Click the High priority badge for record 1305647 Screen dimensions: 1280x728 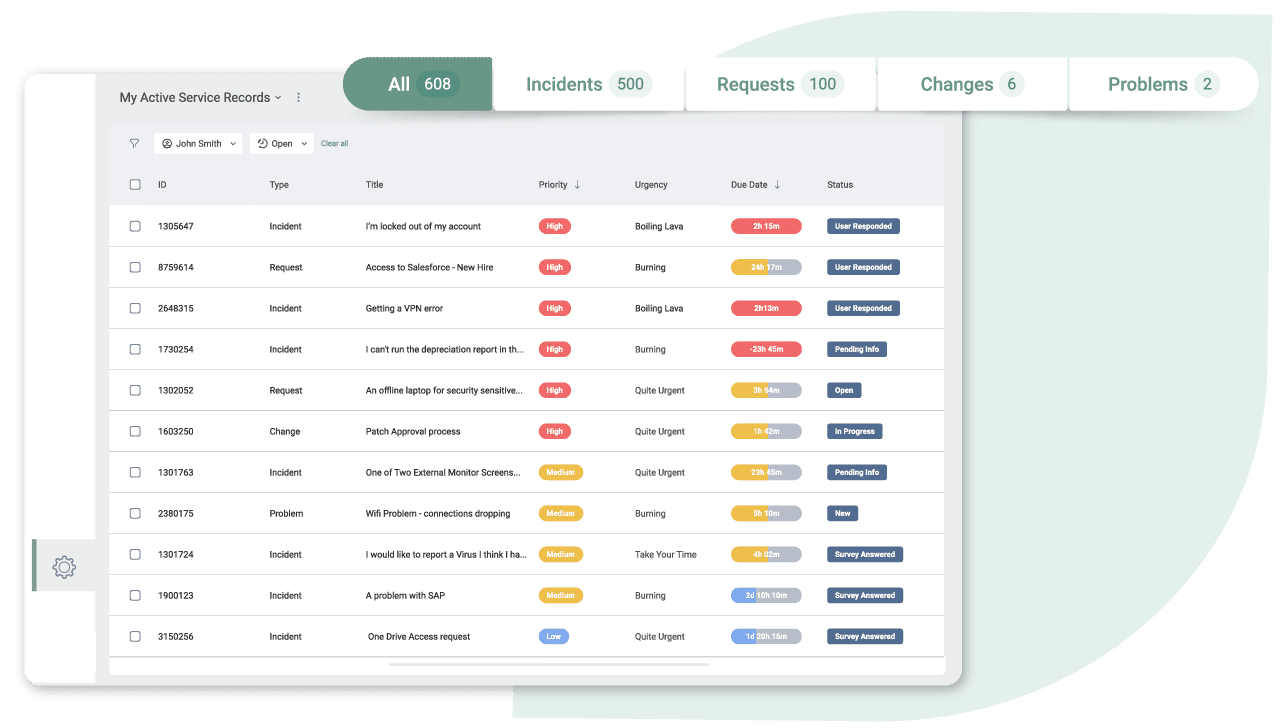coord(554,226)
